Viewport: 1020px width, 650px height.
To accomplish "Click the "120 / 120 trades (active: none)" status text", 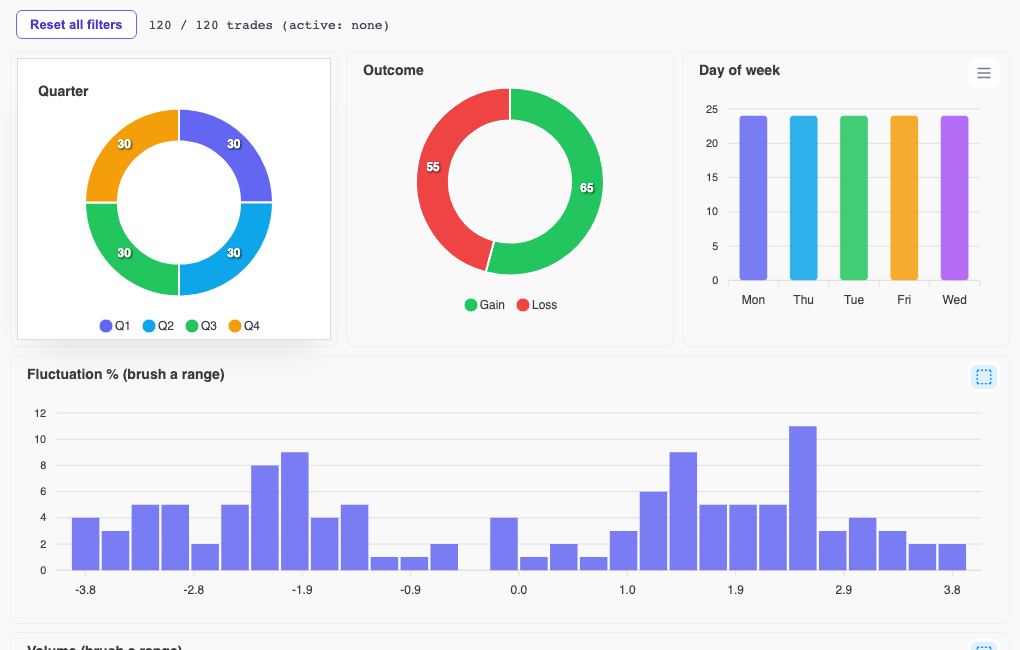I will [x=269, y=25].
